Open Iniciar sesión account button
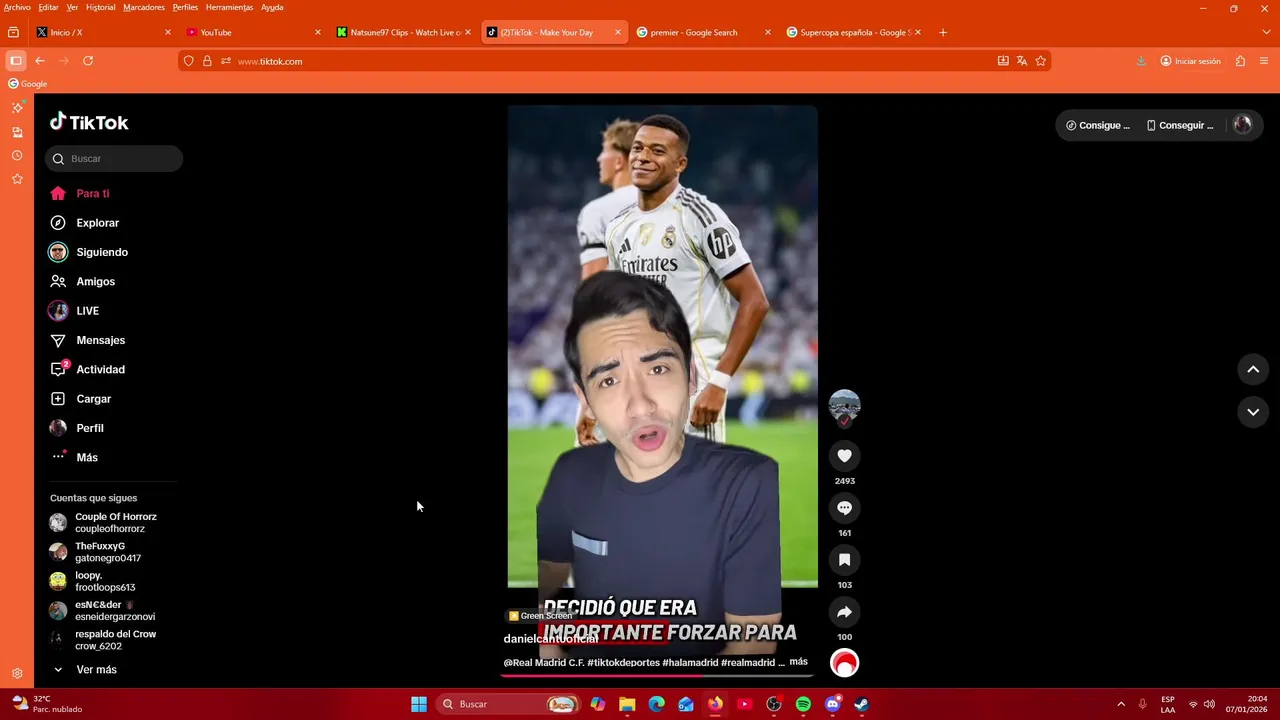The height and width of the screenshot is (720, 1280). [1190, 61]
